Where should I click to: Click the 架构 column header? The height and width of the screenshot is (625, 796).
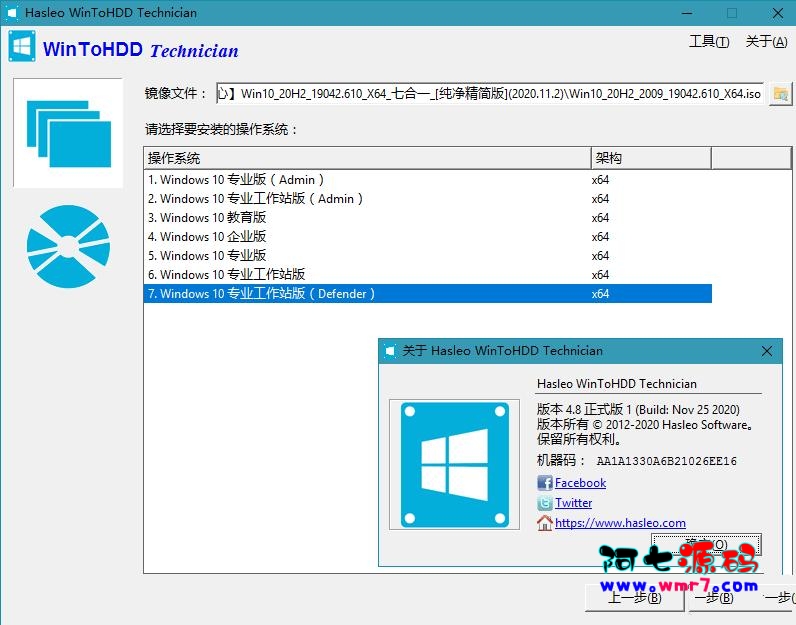[651, 158]
